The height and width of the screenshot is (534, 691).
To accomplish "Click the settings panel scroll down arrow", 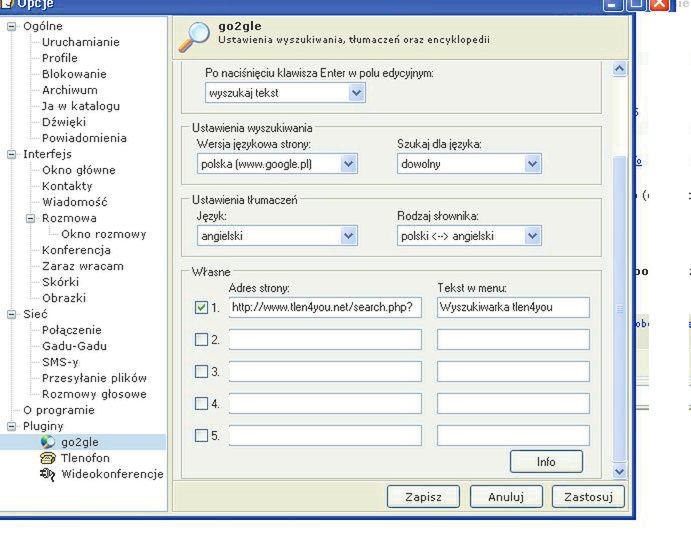I will tap(619, 471).
